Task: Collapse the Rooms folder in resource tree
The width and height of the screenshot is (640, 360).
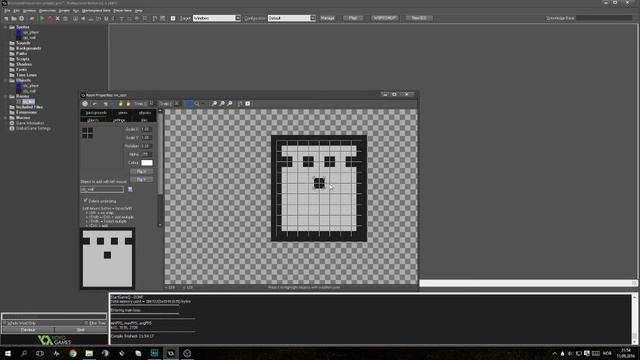Action: (6, 96)
